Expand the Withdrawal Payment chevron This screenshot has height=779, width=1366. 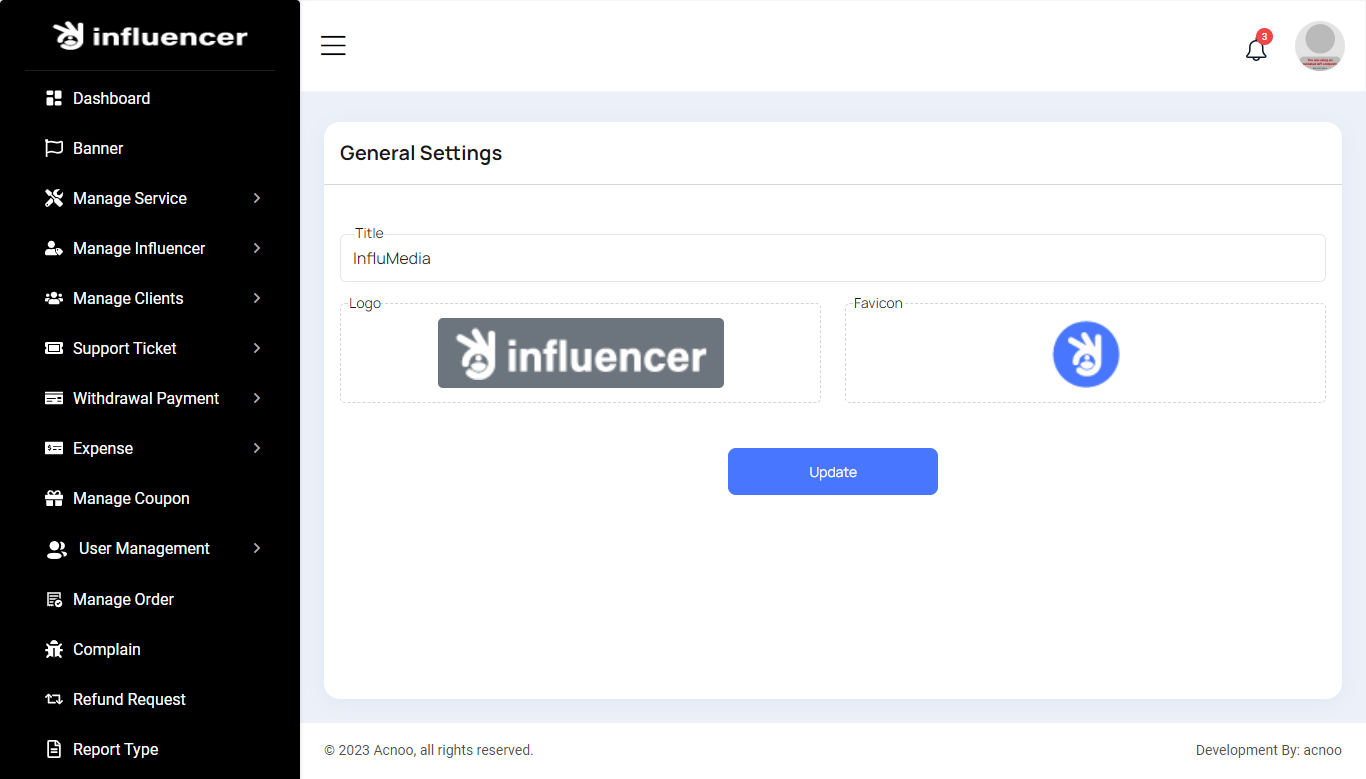(x=257, y=398)
